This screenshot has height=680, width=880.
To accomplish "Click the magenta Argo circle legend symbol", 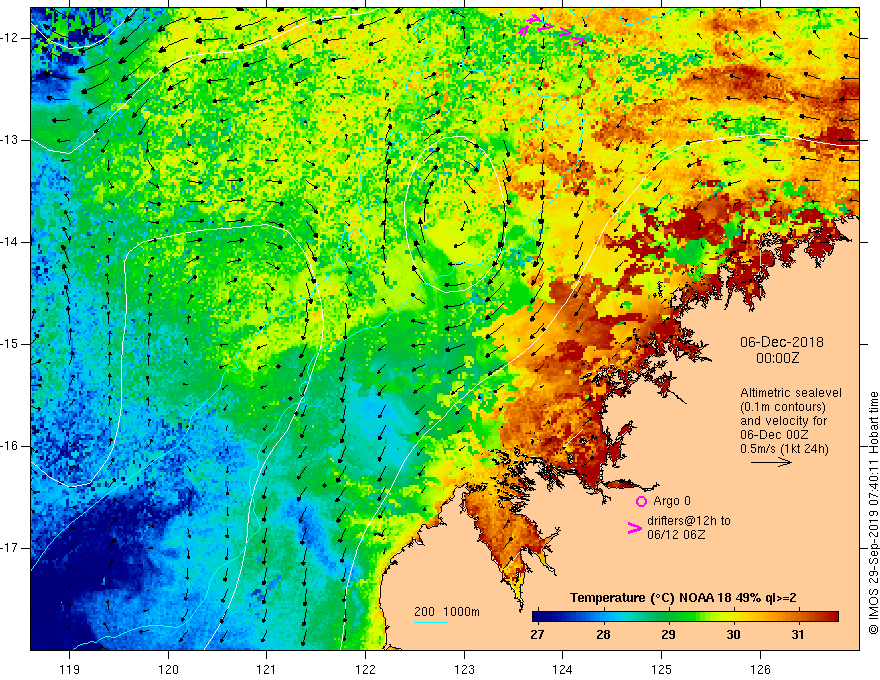I will (x=641, y=501).
